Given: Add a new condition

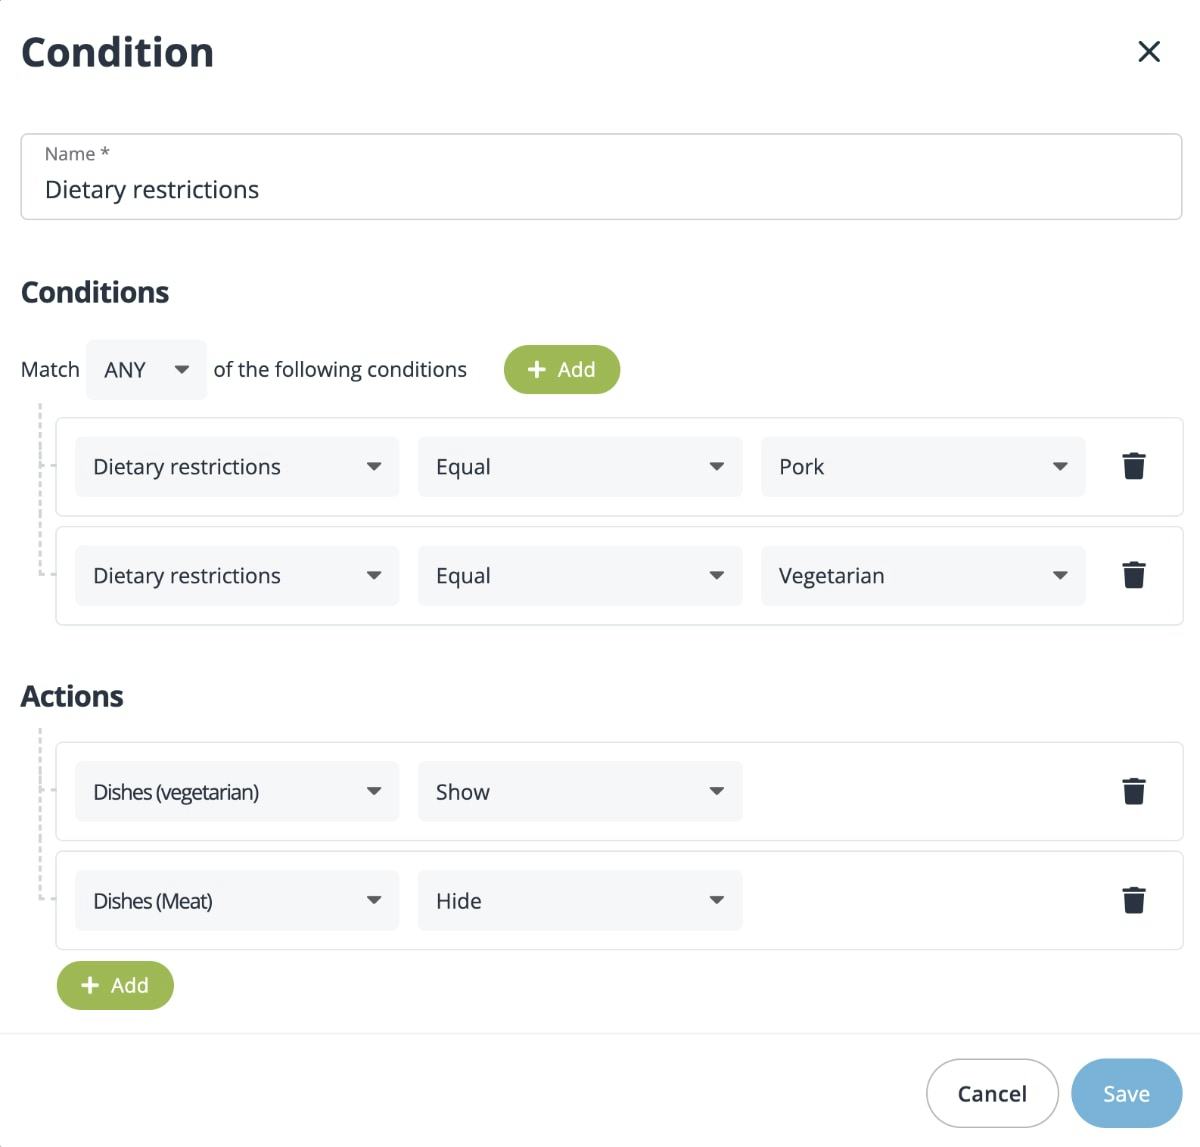Looking at the screenshot, I should 561,370.
